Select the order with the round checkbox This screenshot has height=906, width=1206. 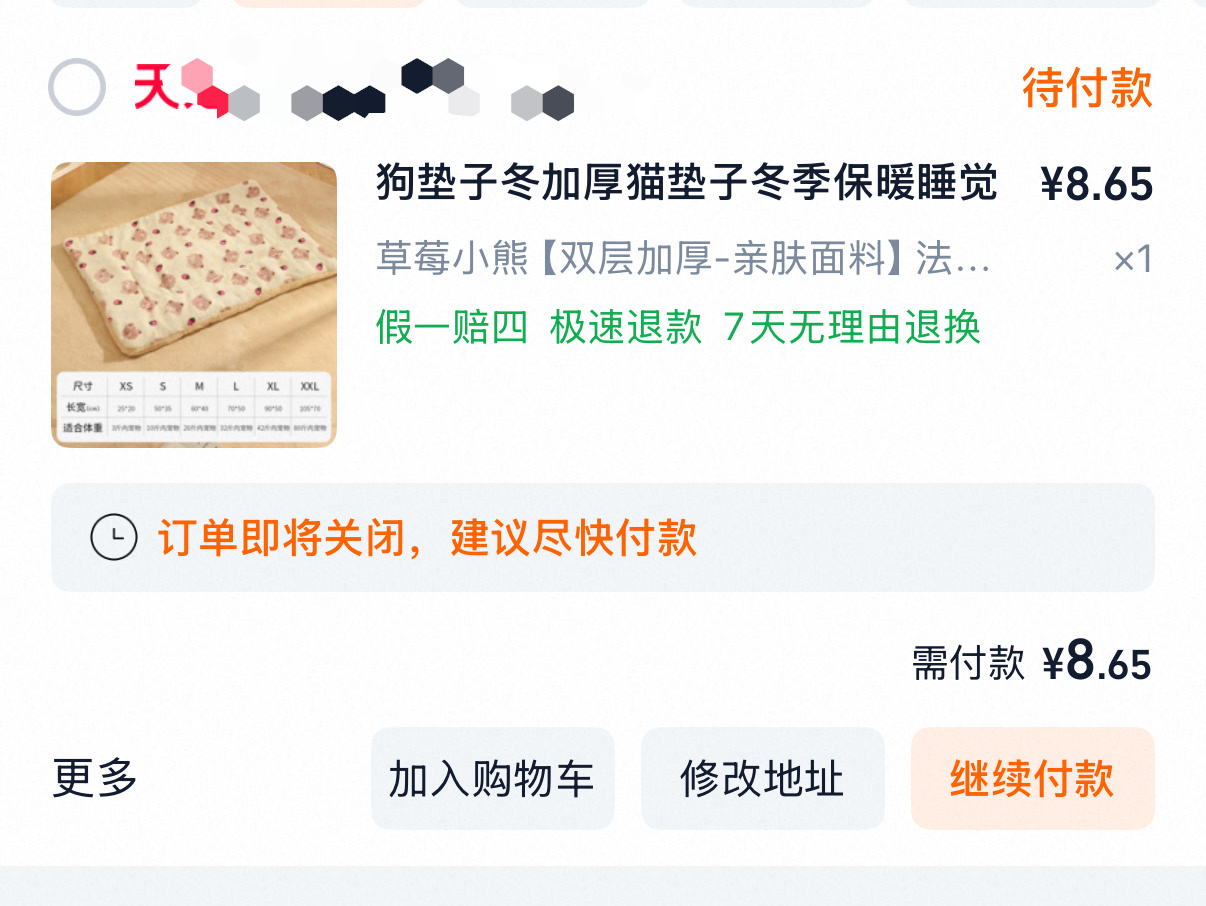tap(77, 88)
